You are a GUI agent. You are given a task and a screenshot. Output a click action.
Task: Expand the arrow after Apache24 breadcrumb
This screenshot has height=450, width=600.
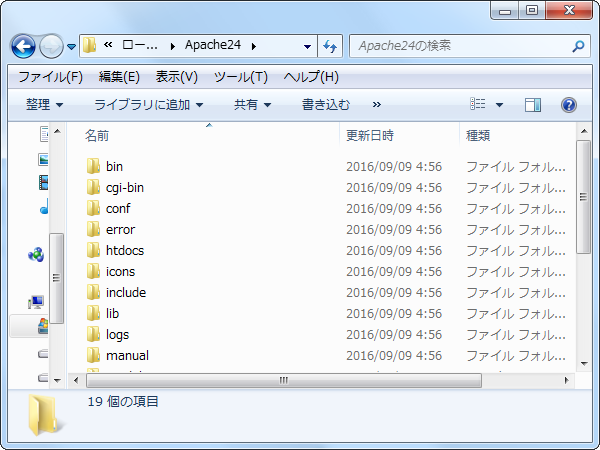(x=254, y=46)
